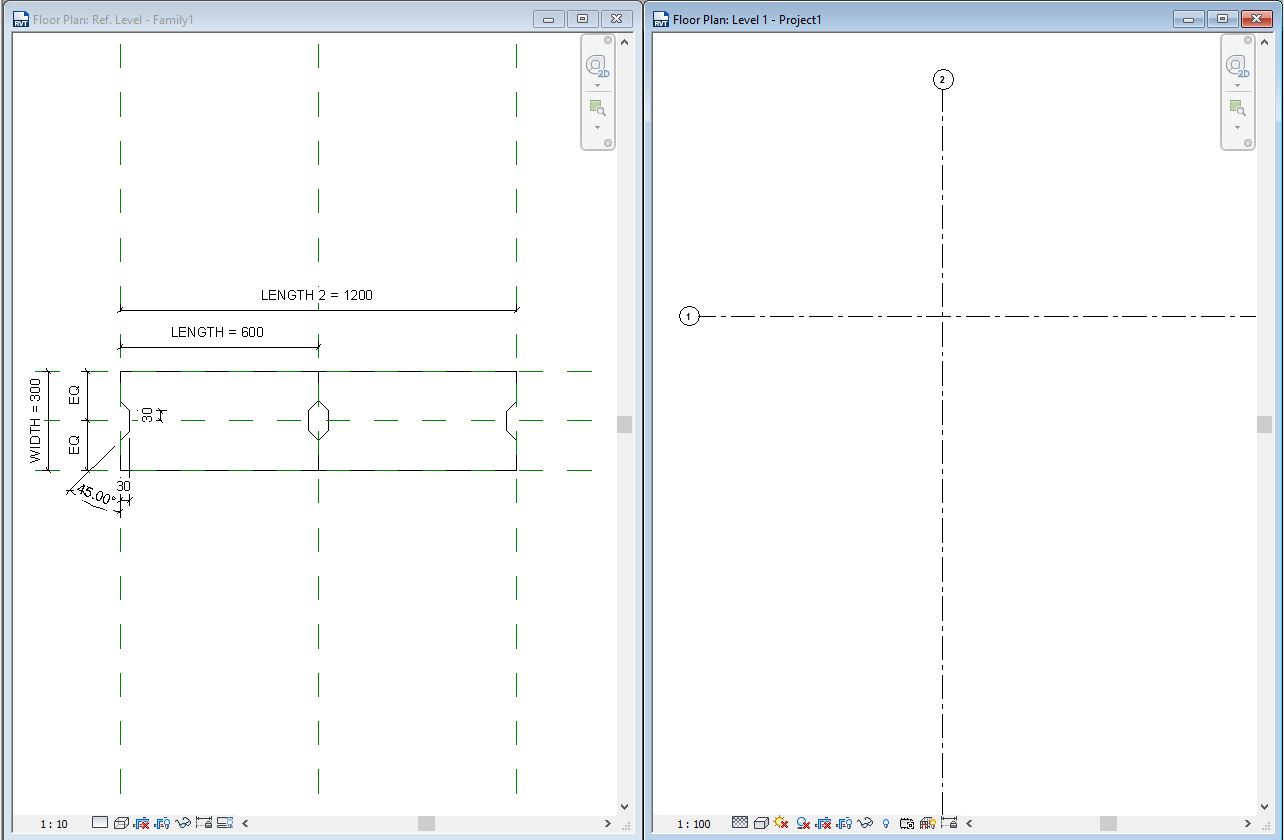Click grid bubble 2 in Project1 view

(x=941, y=79)
